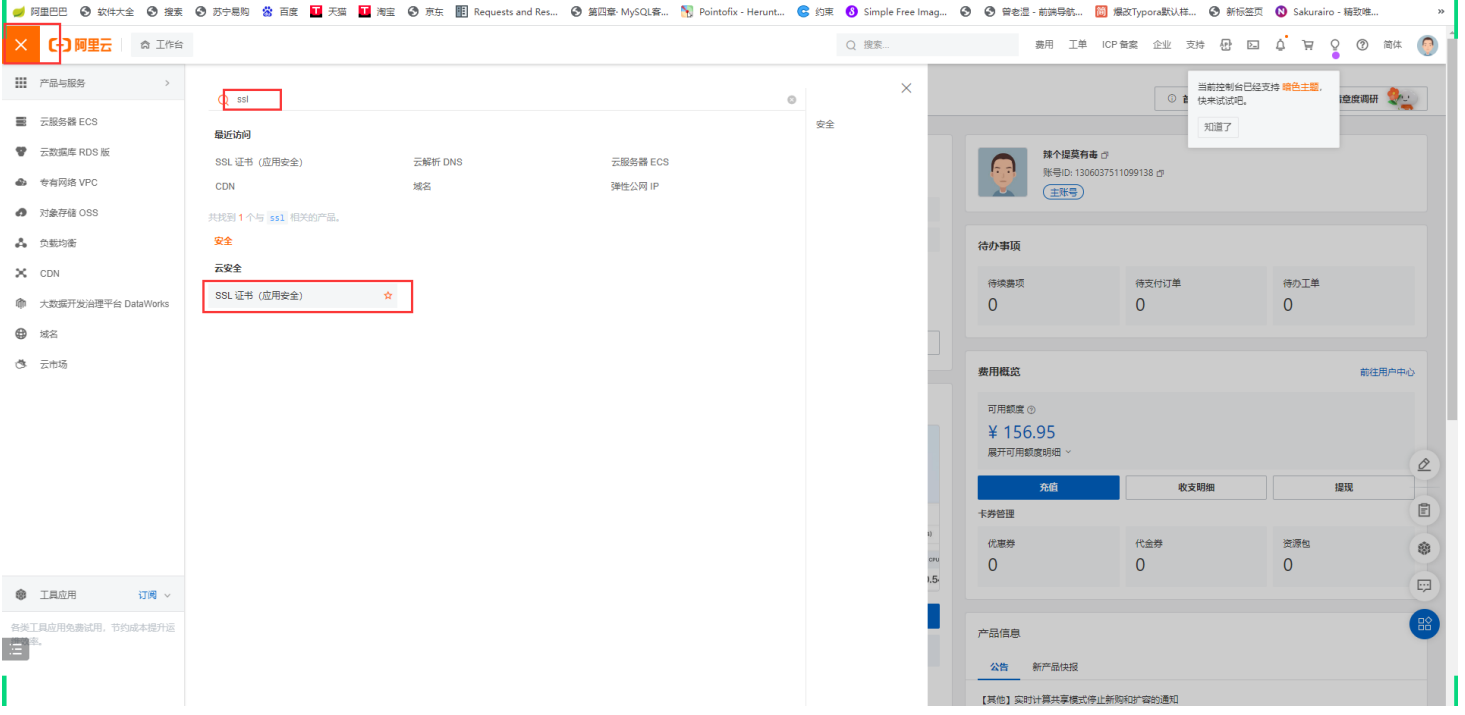Open the Alibaba Cloud logo homepage

(81, 45)
